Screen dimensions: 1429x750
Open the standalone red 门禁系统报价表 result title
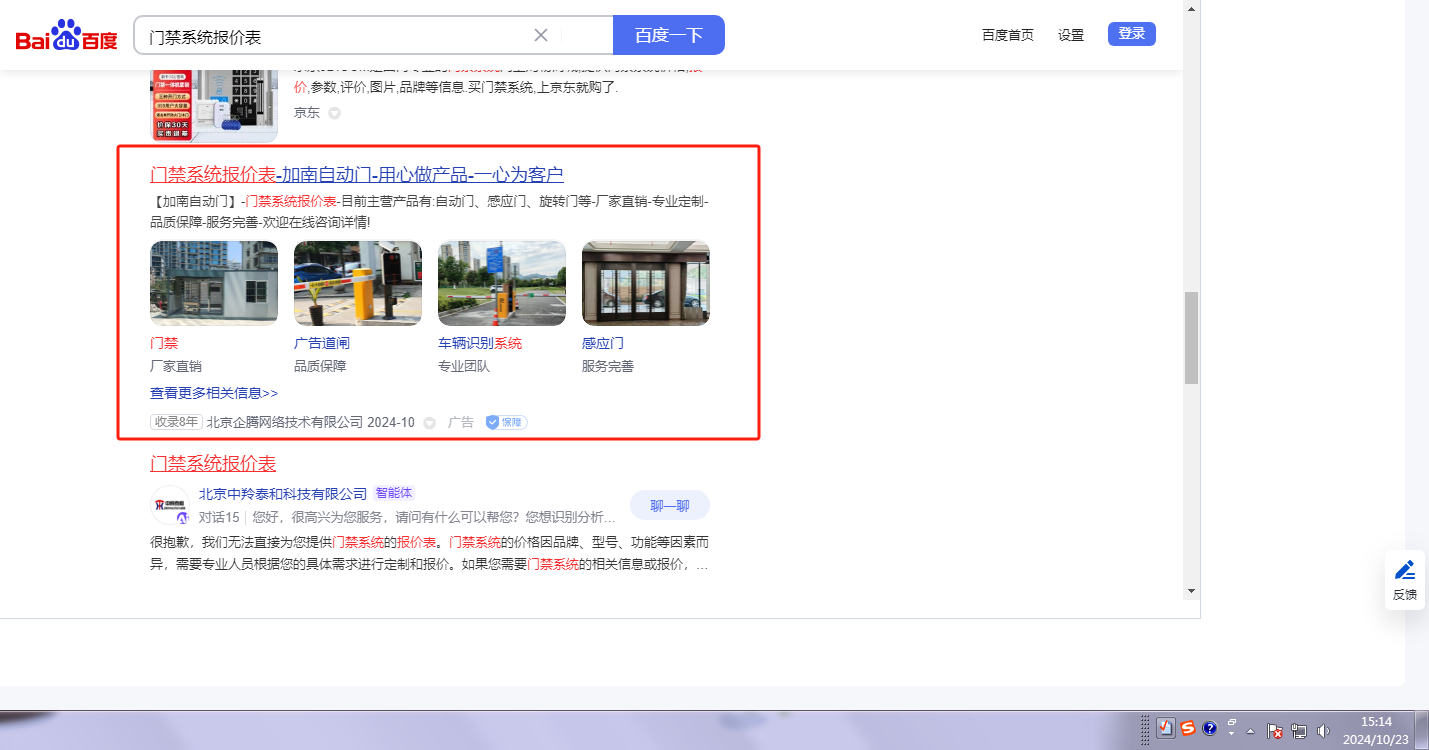213,464
